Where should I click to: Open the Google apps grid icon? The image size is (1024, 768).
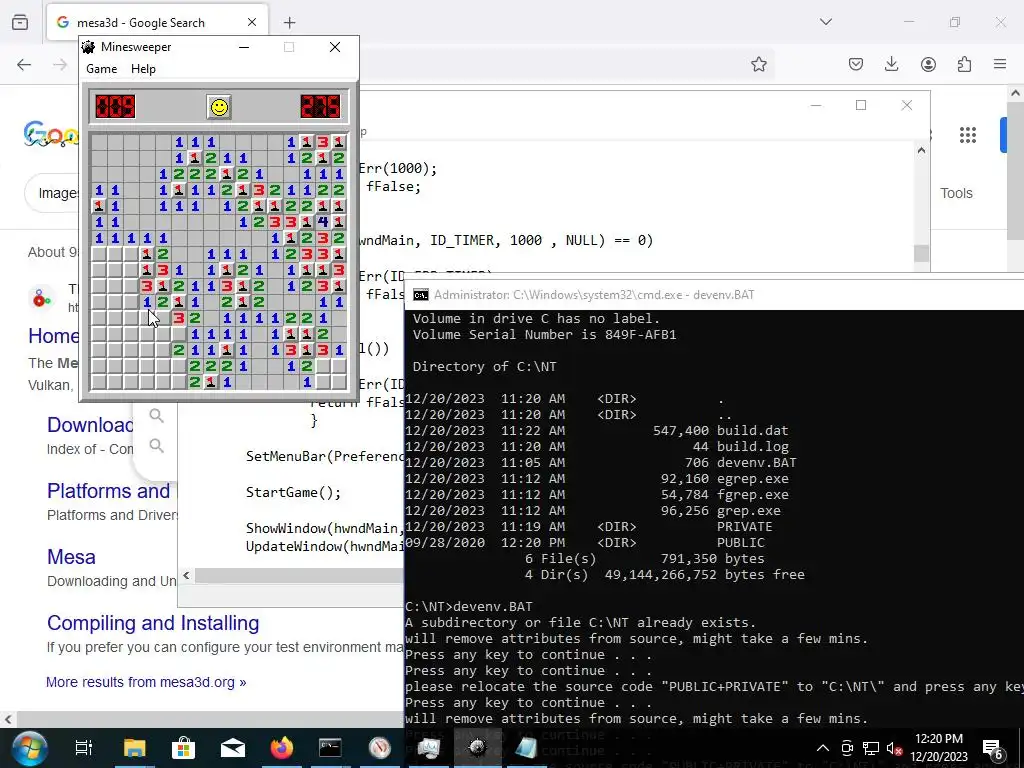tap(968, 135)
